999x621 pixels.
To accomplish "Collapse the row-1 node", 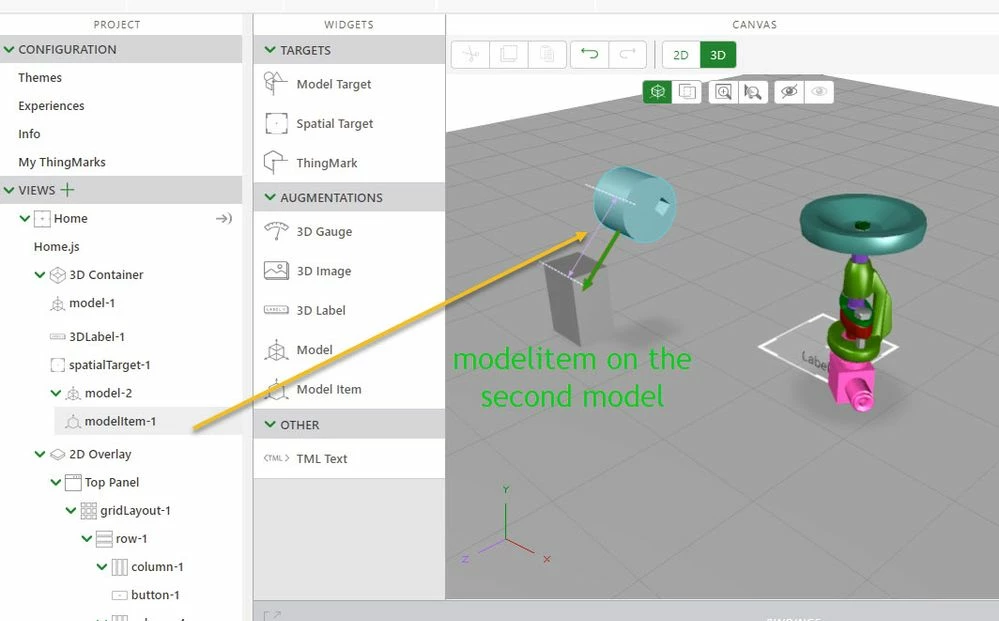I will click(87, 538).
